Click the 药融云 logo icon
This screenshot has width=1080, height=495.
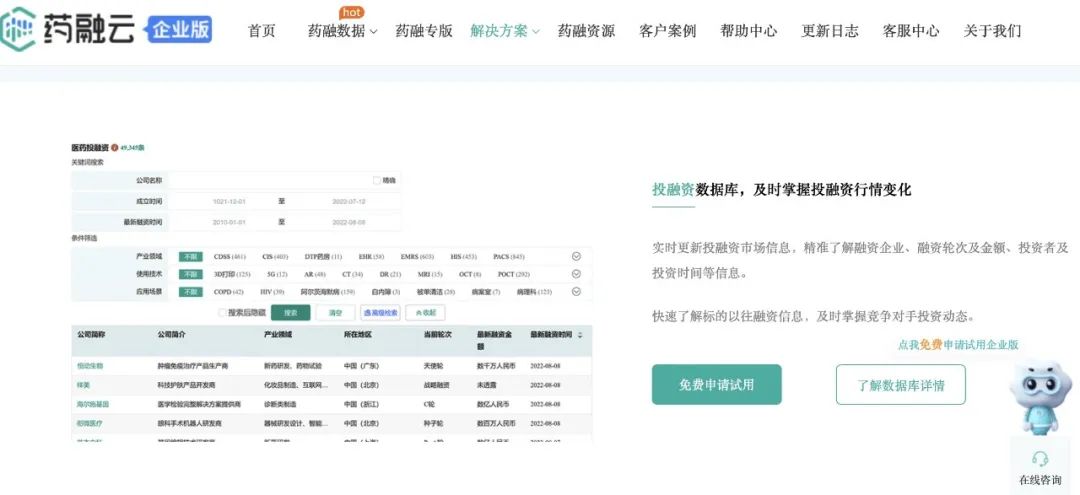[19, 29]
